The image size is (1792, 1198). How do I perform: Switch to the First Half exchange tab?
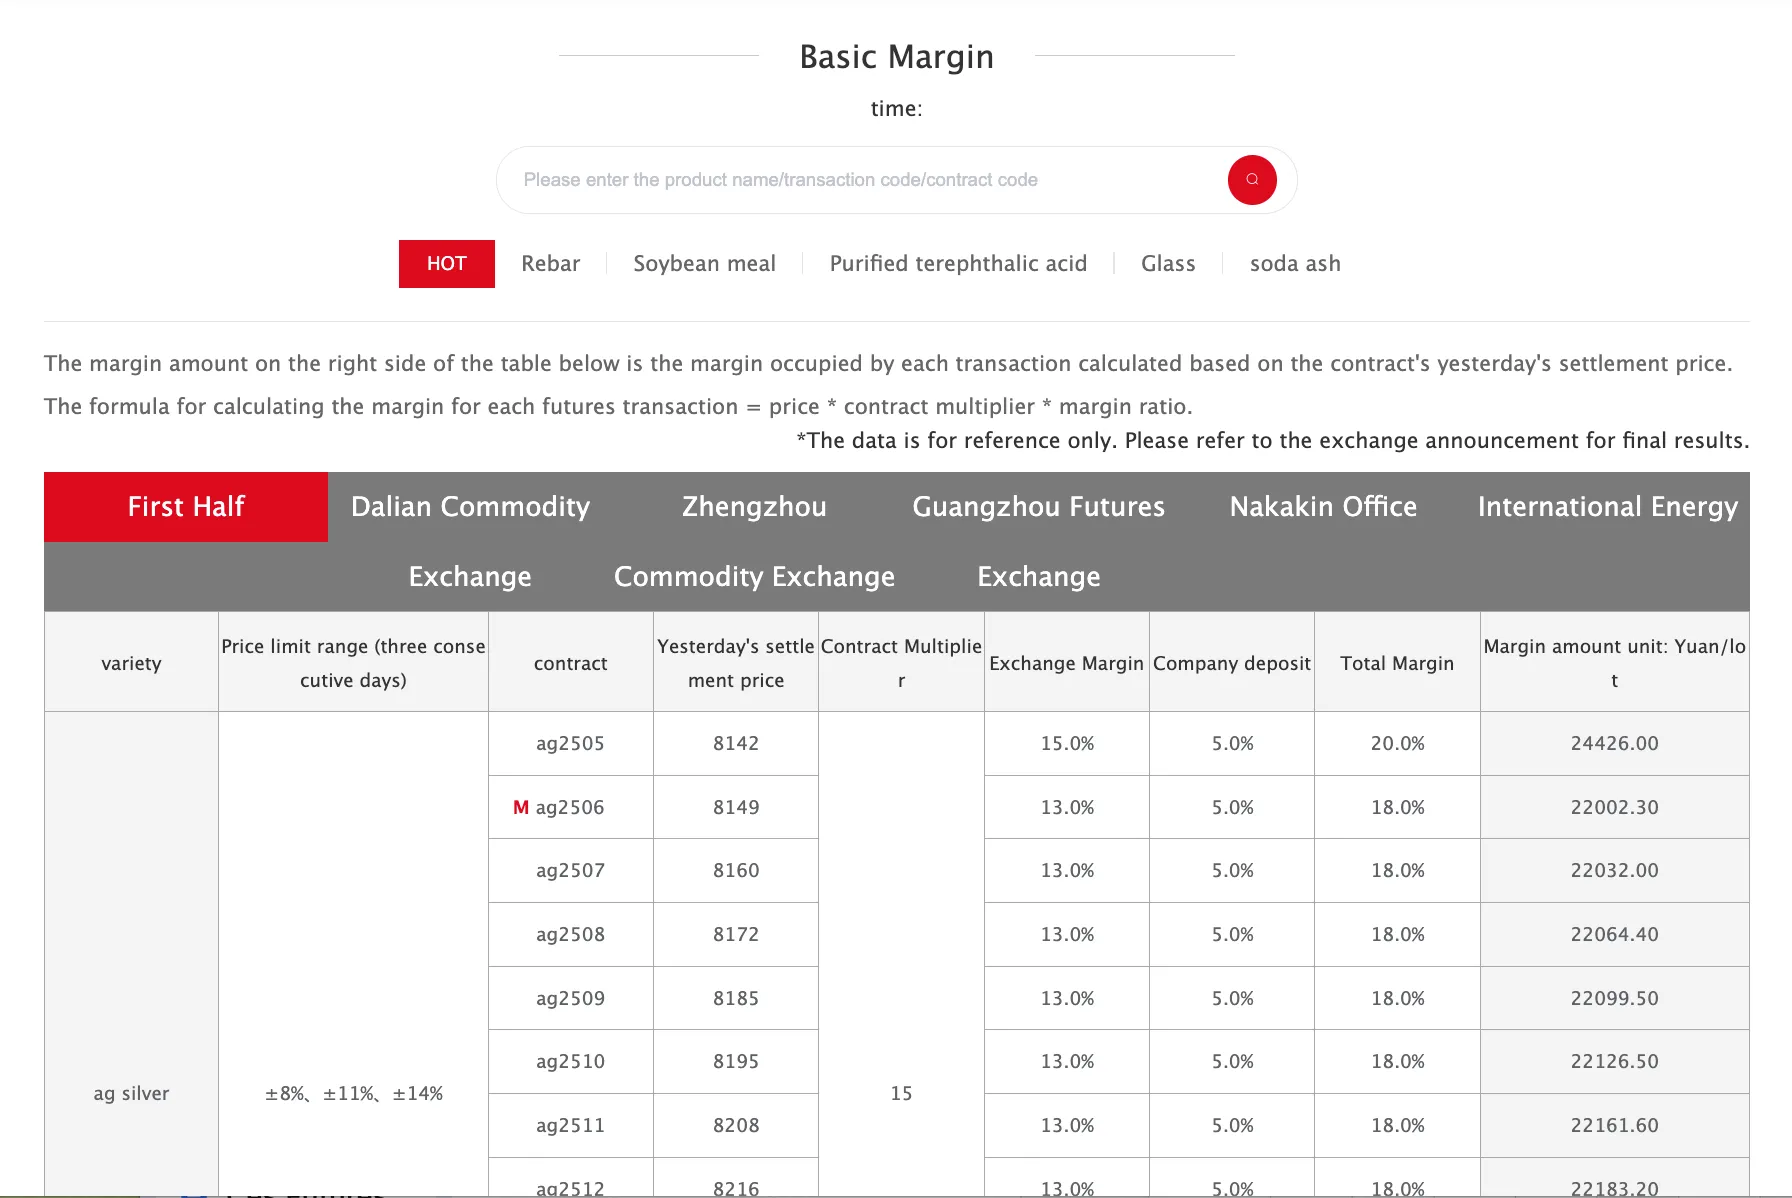click(186, 507)
